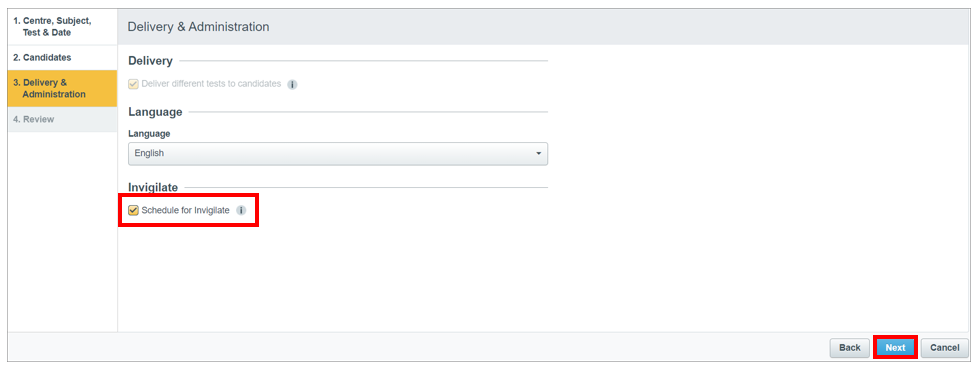
Task: Untick the Schedule for Invigilate checkbox
Action: point(133,210)
